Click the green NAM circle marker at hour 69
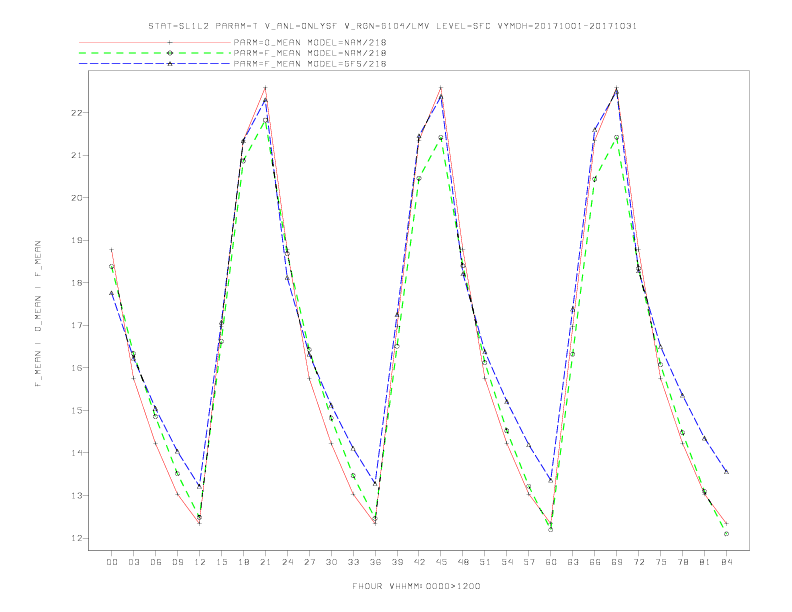This screenshot has height=612, width=792. click(617, 137)
